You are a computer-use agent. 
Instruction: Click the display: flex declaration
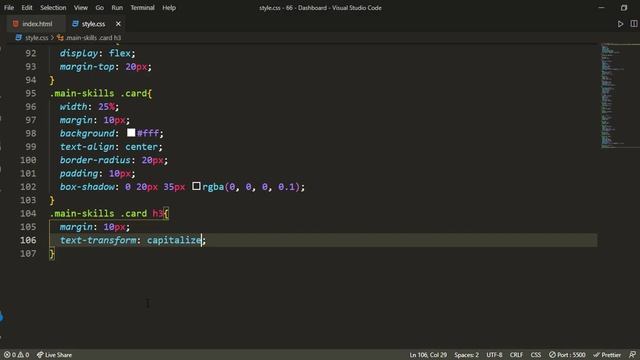tap(98, 53)
